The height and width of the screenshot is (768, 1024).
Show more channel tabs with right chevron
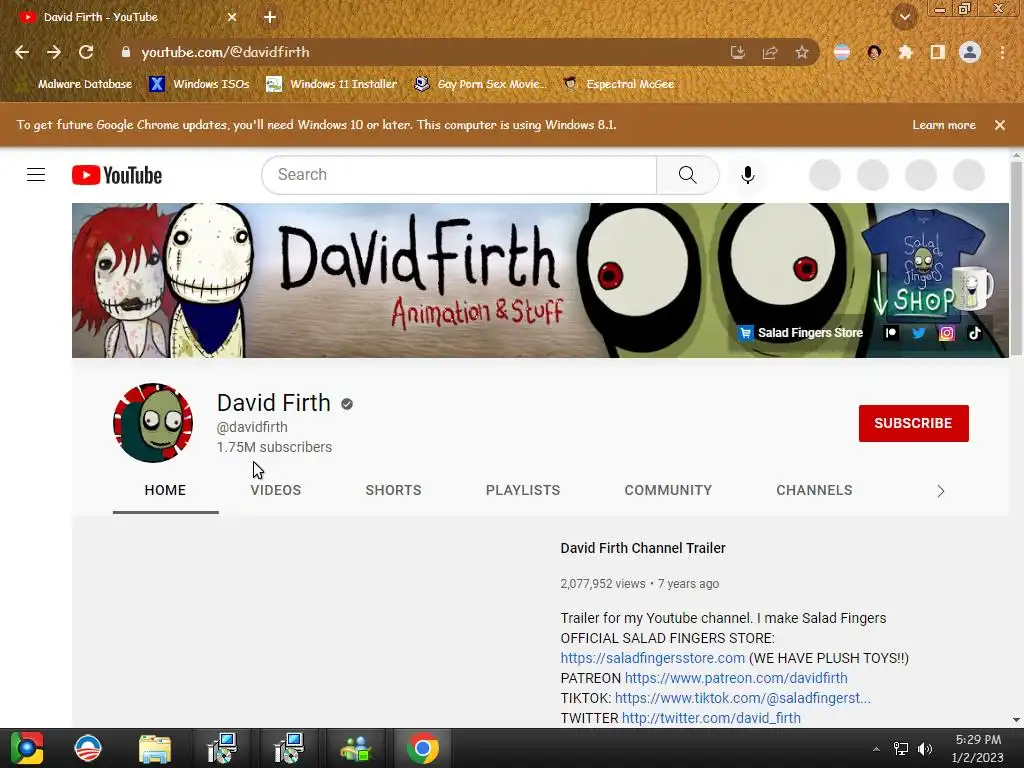pos(941,491)
